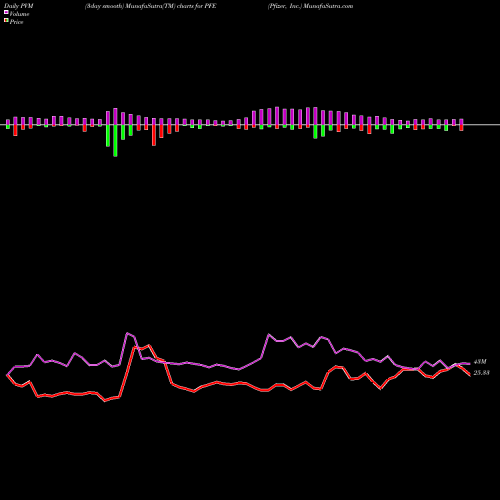The width and height of the screenshot is (500, 500).
Task: Click the peak of the red price line
Action: click(x=149, y=345)
